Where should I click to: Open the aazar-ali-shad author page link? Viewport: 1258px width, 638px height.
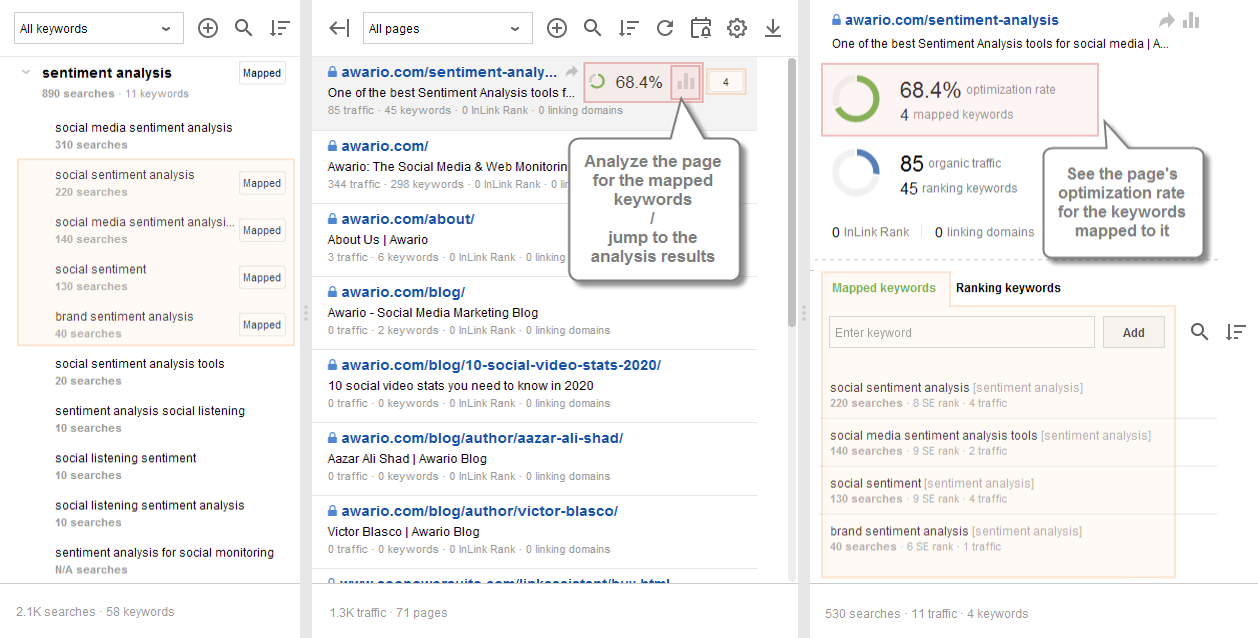coord(482,438)
